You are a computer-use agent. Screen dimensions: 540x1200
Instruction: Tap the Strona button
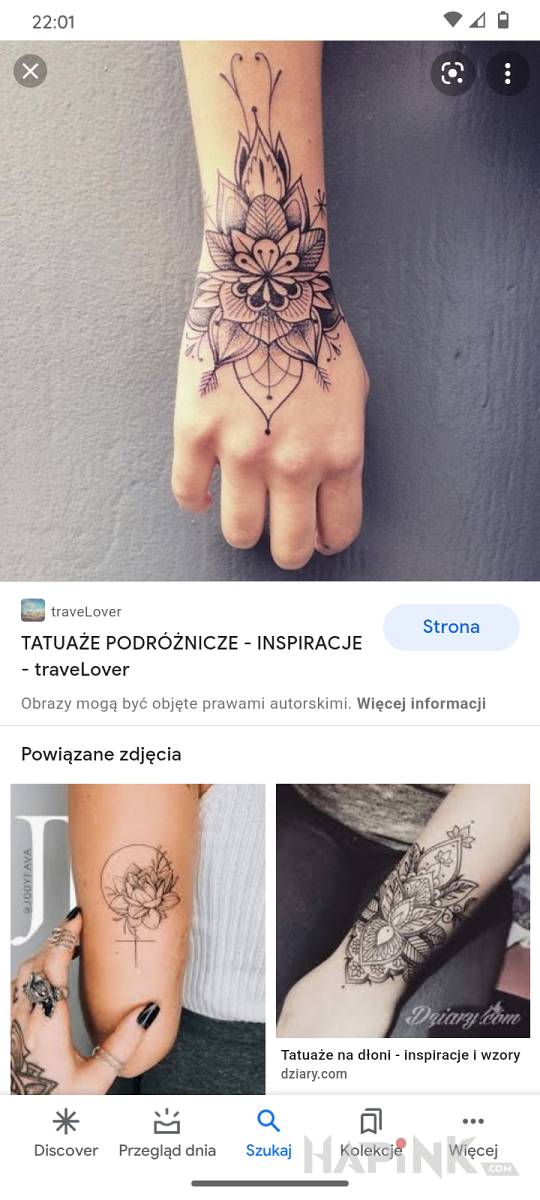(451, 627)
